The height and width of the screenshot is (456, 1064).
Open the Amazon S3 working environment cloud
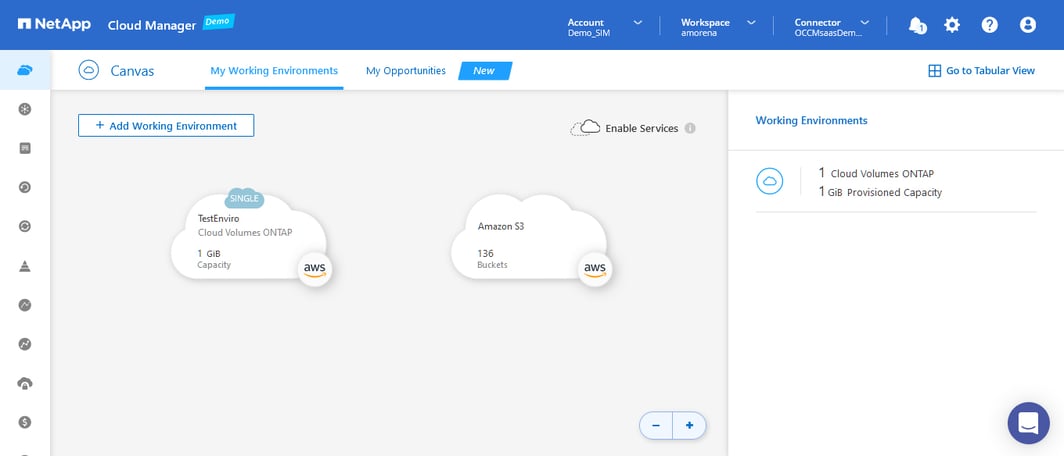[528, 240]
